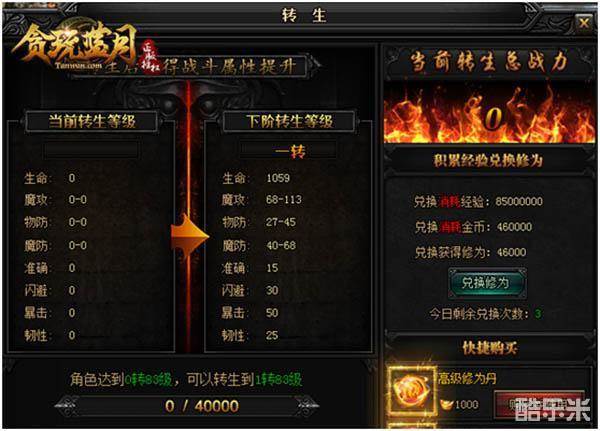Click the orange arrow between rebirth levels

tap(190, 236)
